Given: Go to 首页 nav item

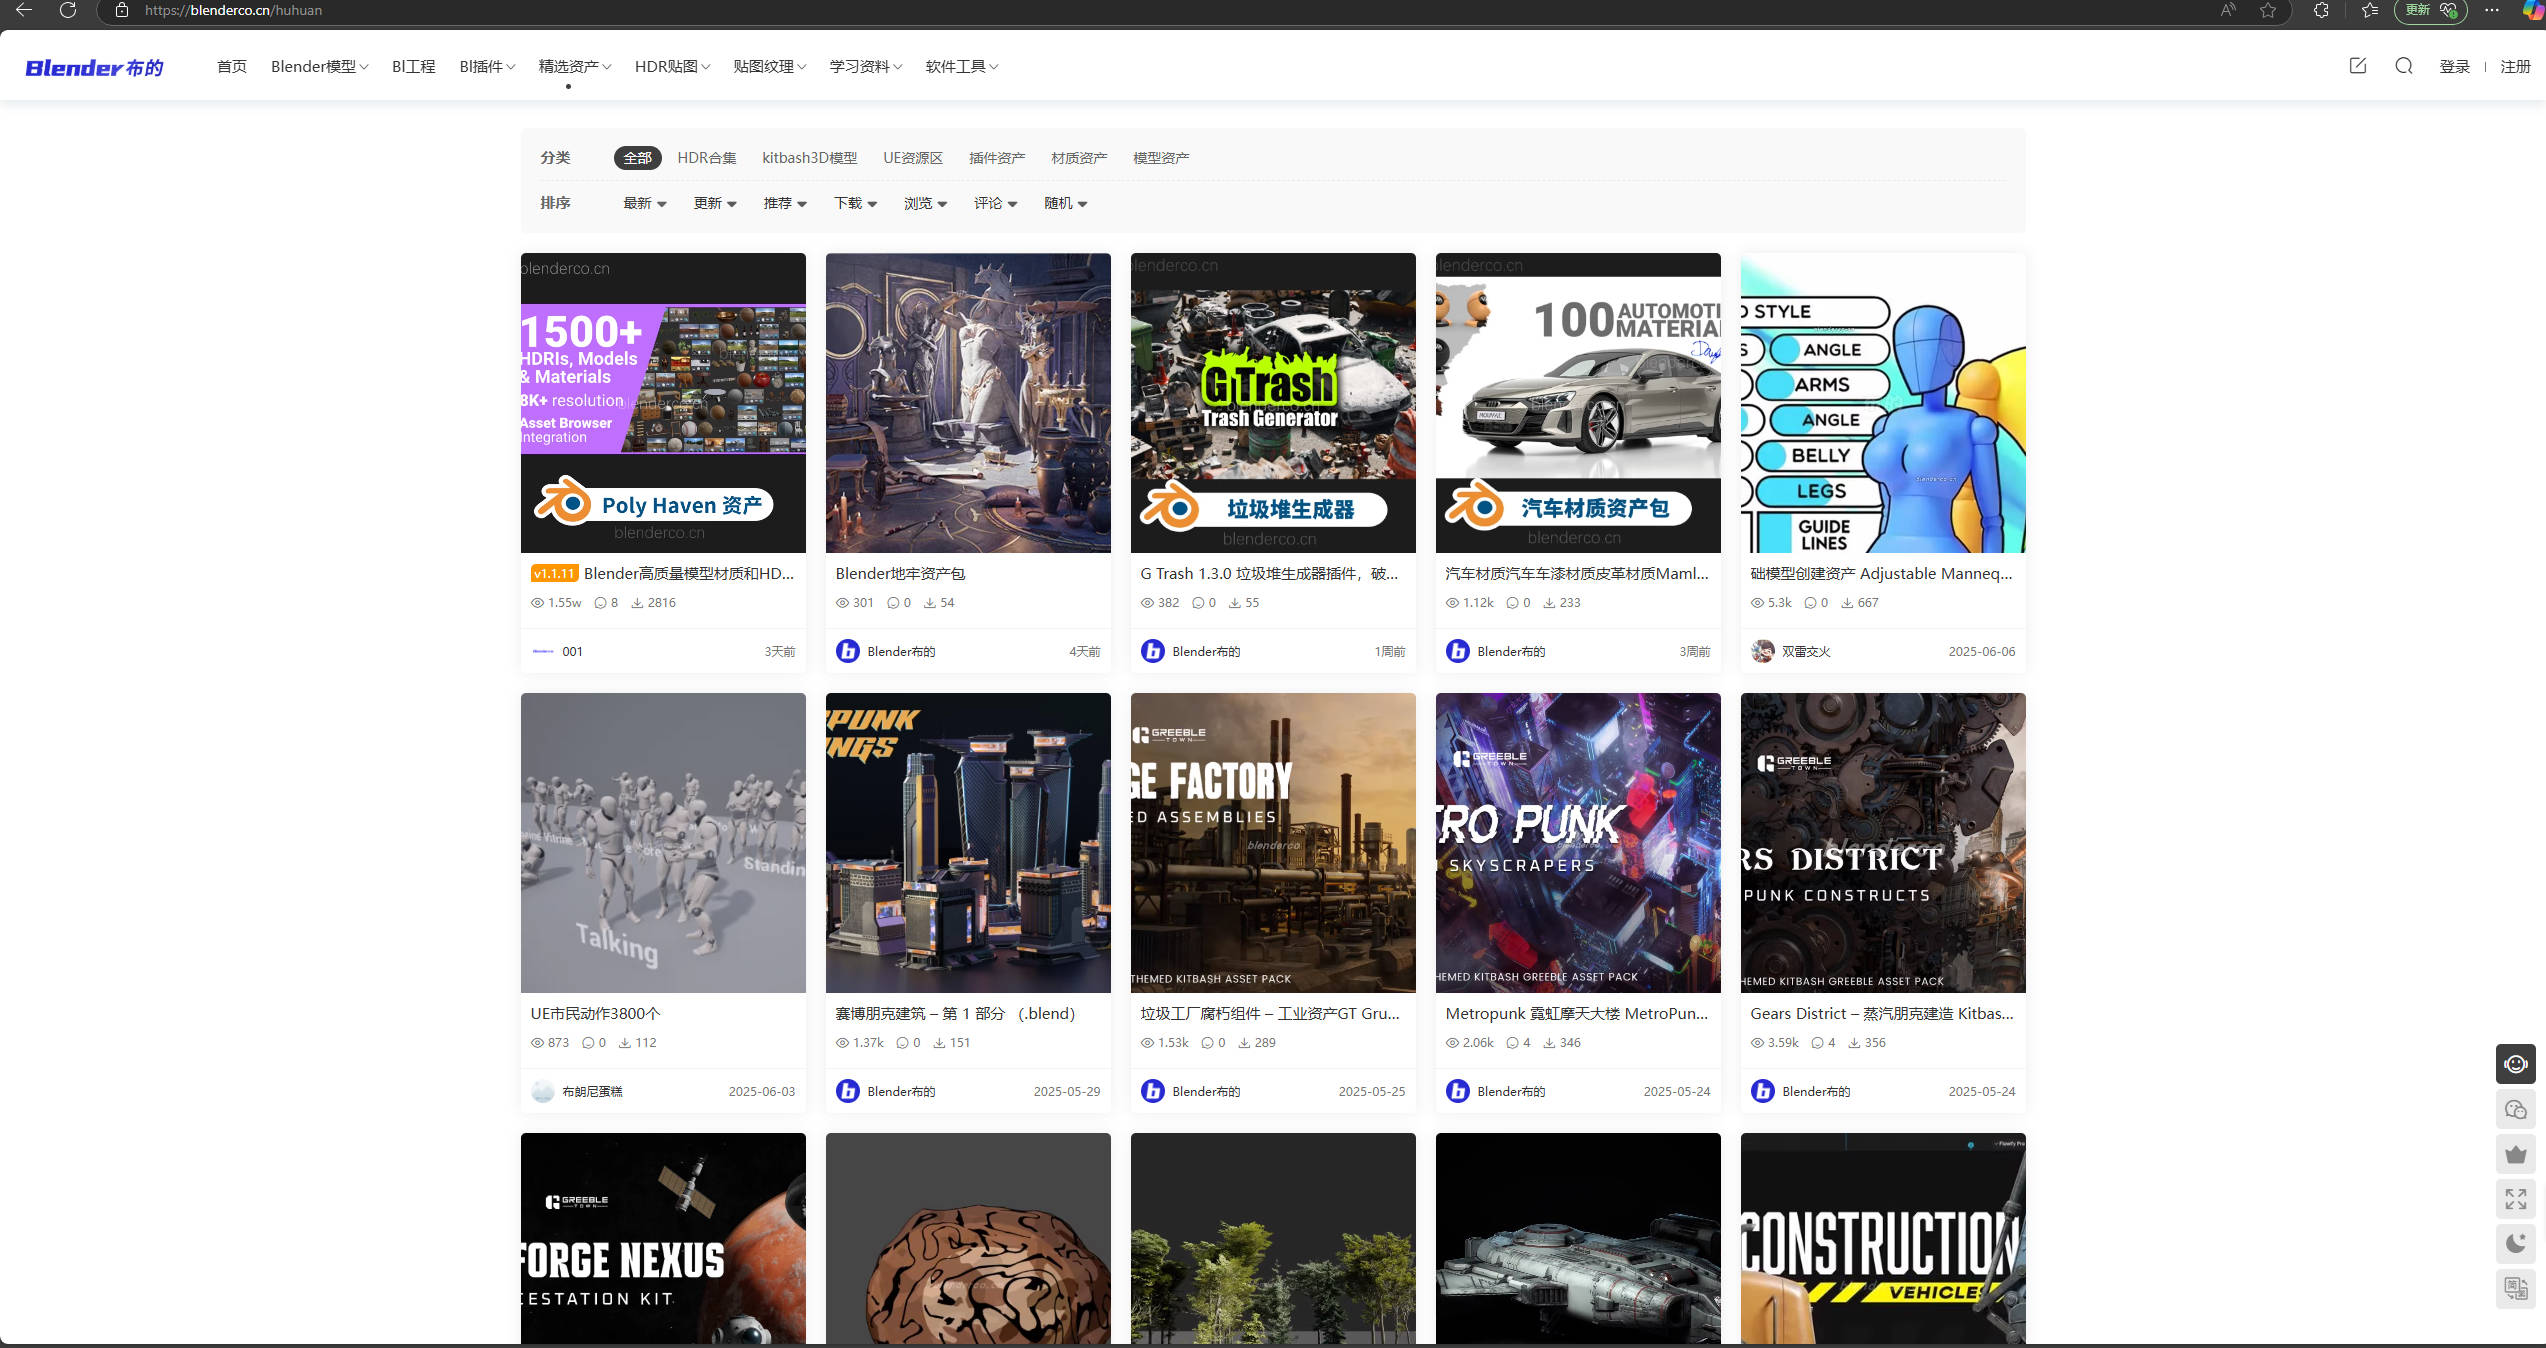Looking at the screenshot, I should tap(231, 66).
